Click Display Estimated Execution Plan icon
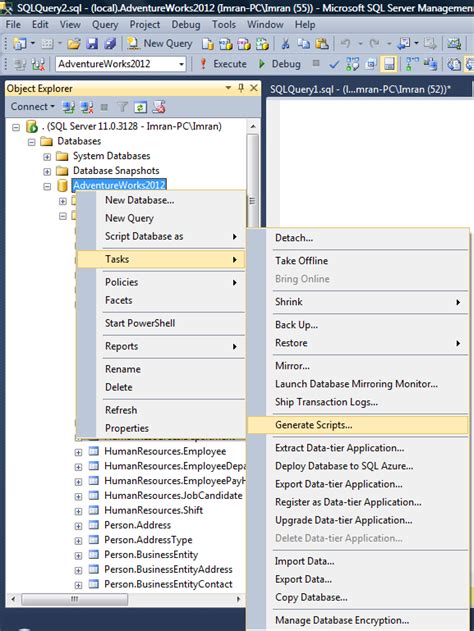Image resolution: width=474 pixels, height=631 pixels. 352,64
